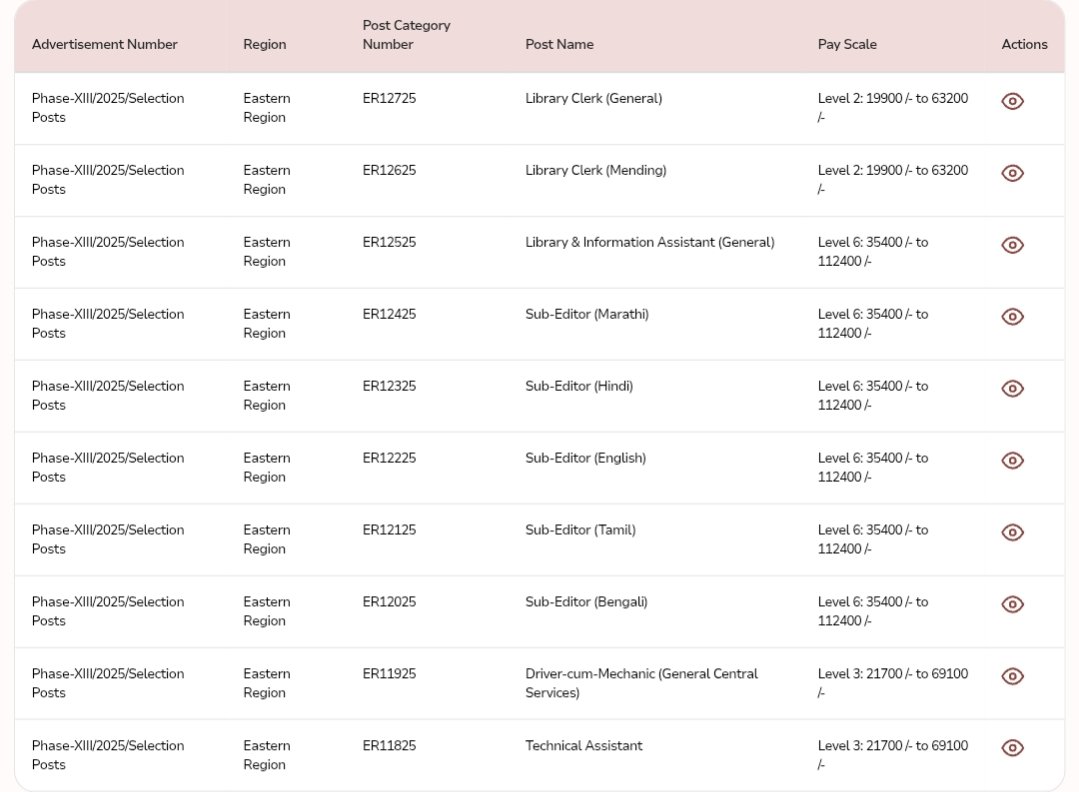Screen dimensions: 1079x792
Task: Click post category number ER11925
Action: click(x=389, y=673)
